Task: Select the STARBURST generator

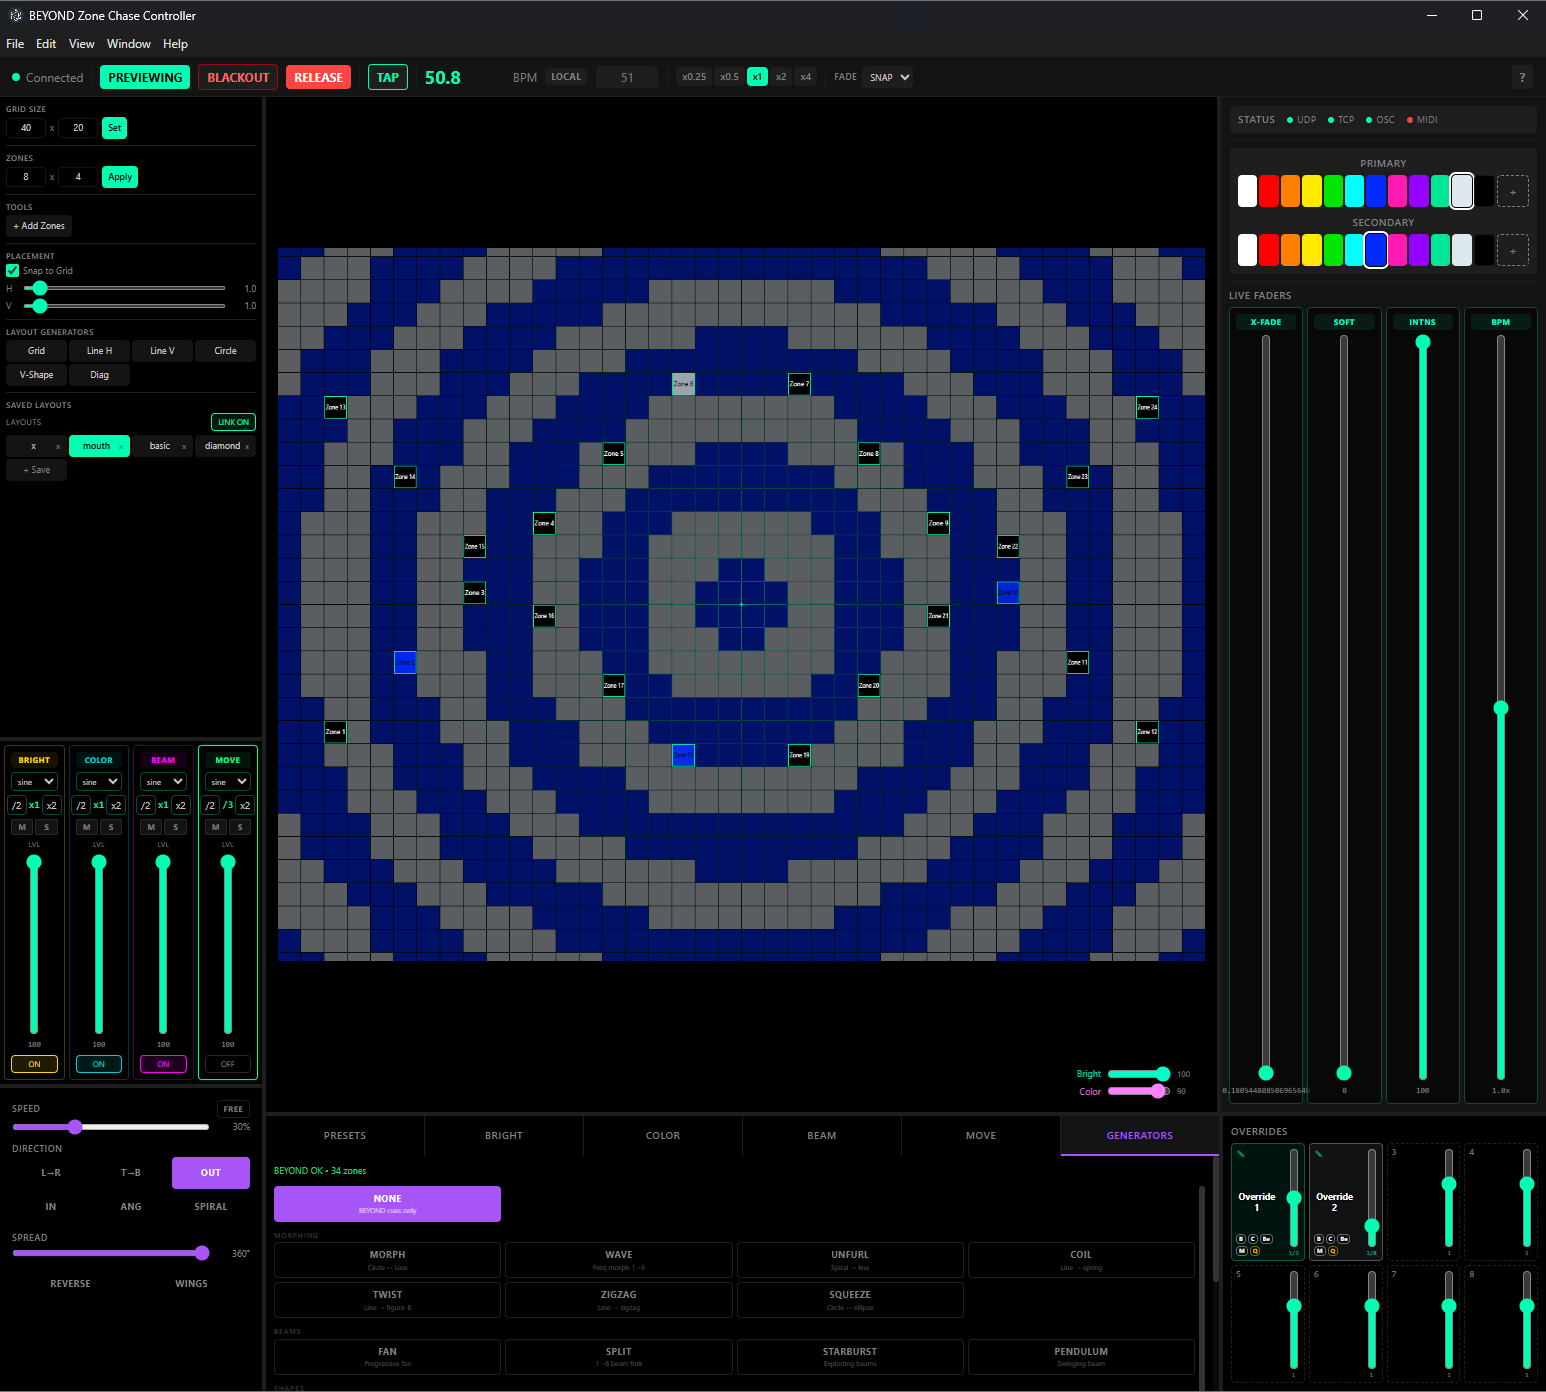Action: point(850,1356)
